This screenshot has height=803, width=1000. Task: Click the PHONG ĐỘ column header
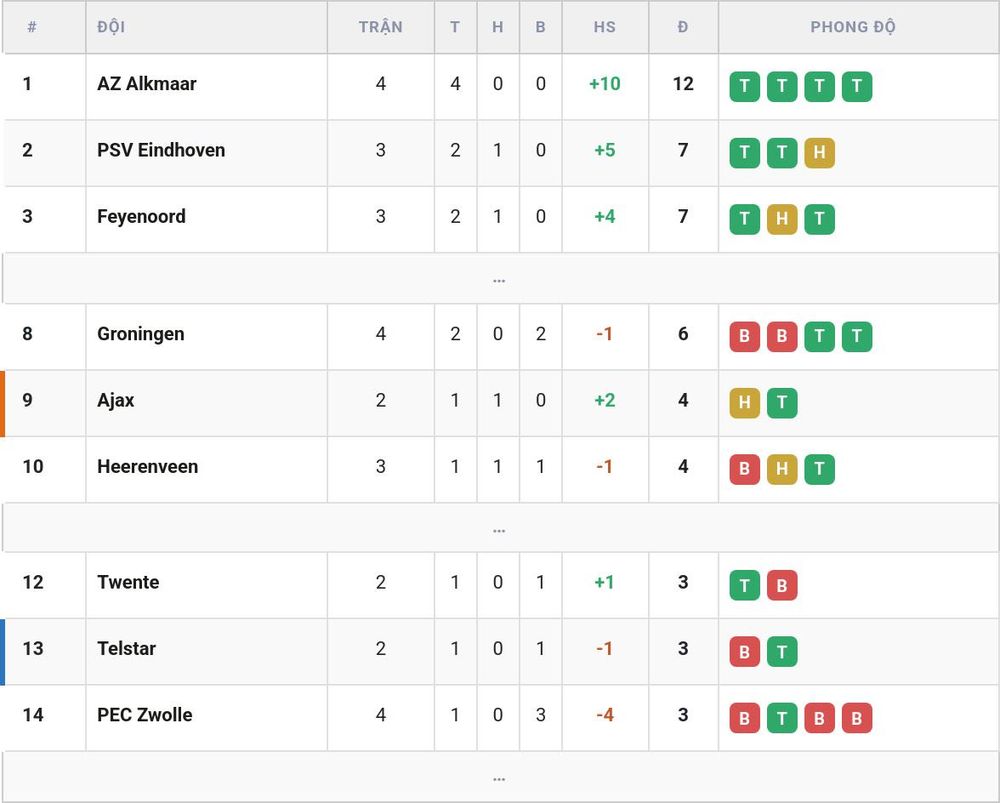click(x=853, y=27)
